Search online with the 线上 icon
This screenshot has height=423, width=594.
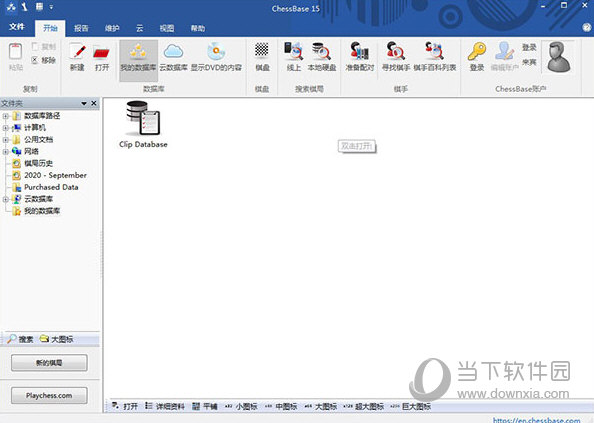click(294, 57)
